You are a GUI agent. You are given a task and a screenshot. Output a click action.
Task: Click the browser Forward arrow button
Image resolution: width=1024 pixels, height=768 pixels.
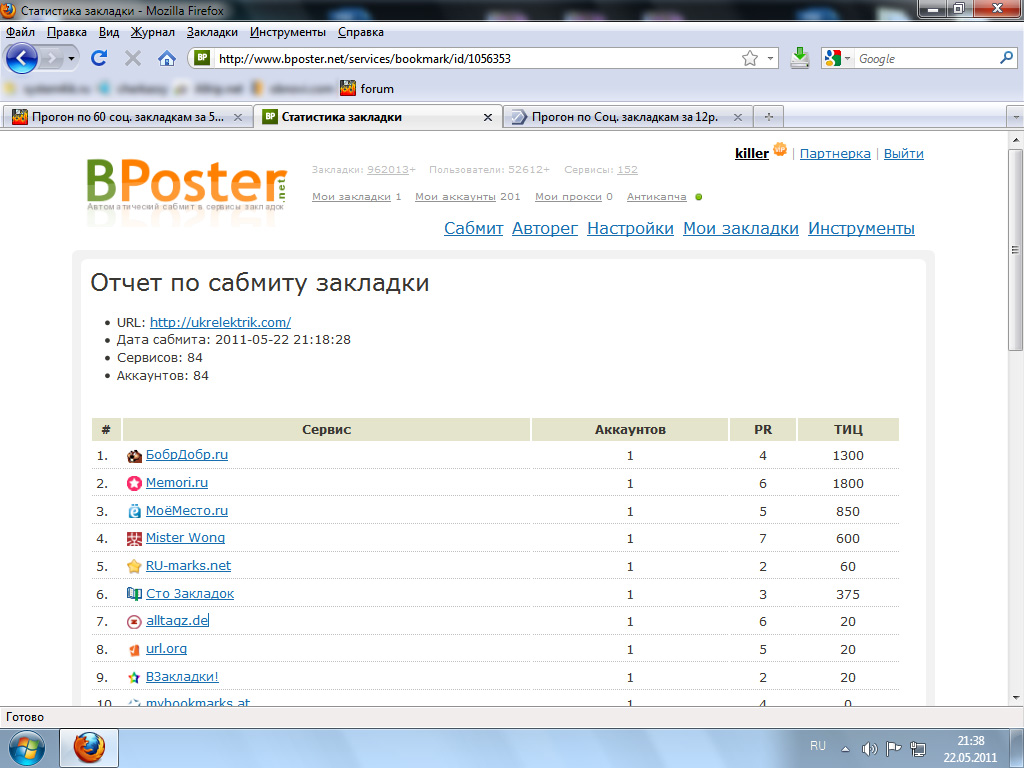[52, 59]
